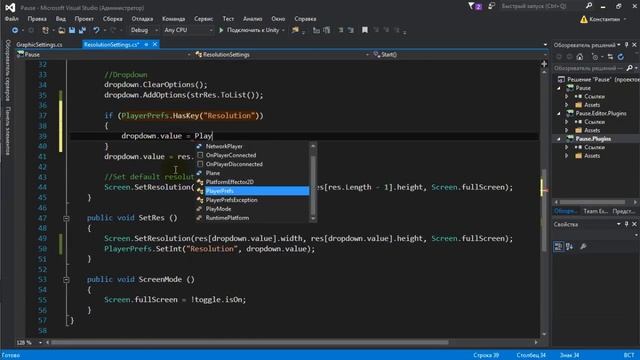Click the open file toolbar icon
Image resolution: width=640 pixels, height=360 pixels.
(x=62, y=30)
